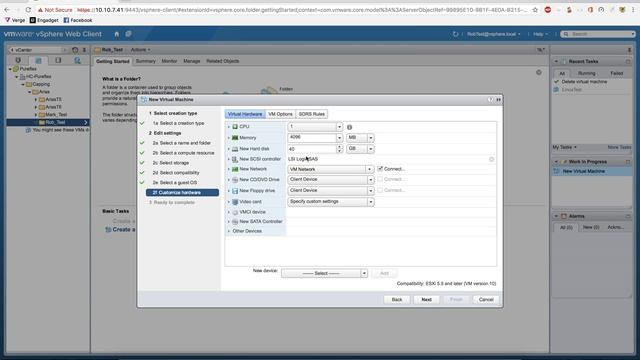Viewport: 640px width, 360px height.
Task: Open New Virtual Machine in Work In Progress
Action: click(584, 171)
